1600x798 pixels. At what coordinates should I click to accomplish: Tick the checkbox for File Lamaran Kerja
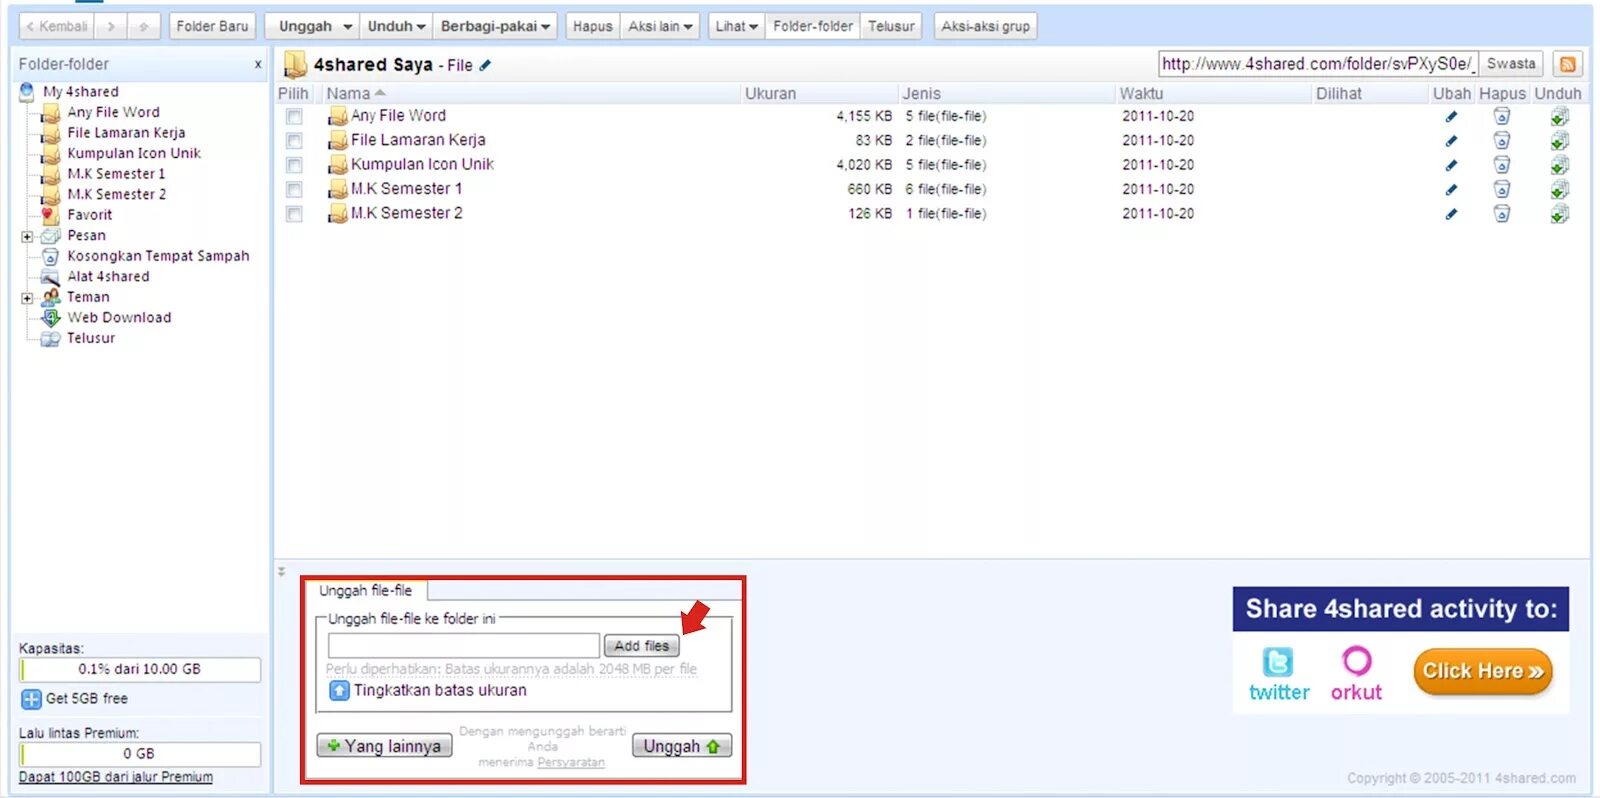coord(294,141)
